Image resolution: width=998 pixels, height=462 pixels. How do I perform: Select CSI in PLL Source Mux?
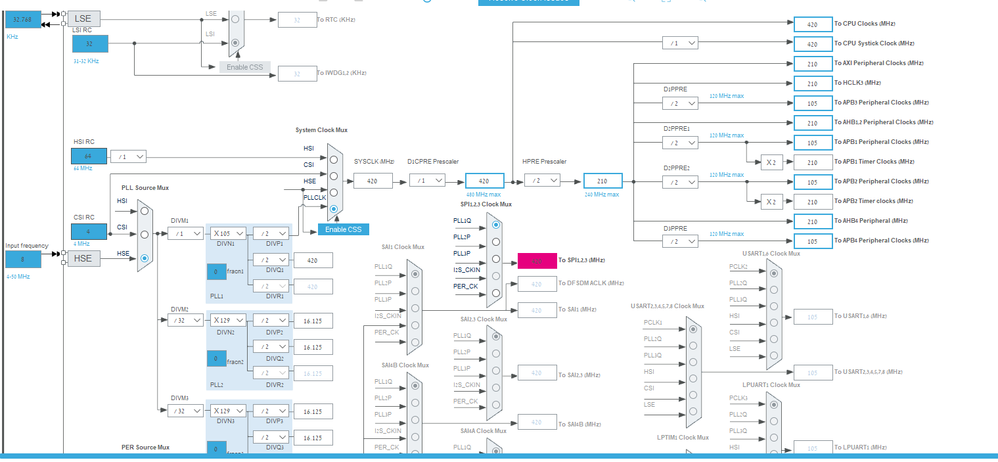tap(144, 234)
